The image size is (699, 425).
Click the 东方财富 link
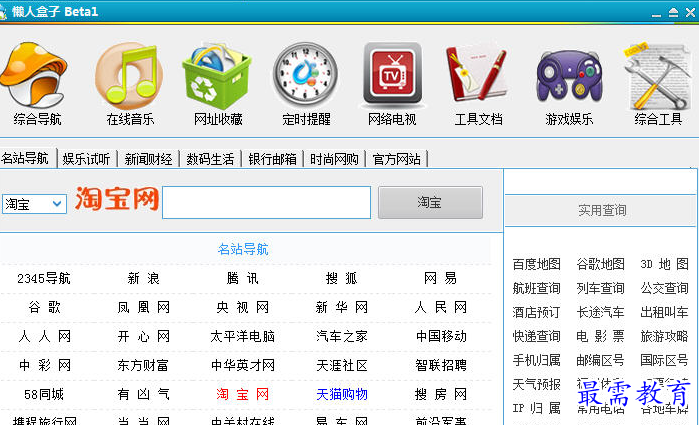pos(143,365)
